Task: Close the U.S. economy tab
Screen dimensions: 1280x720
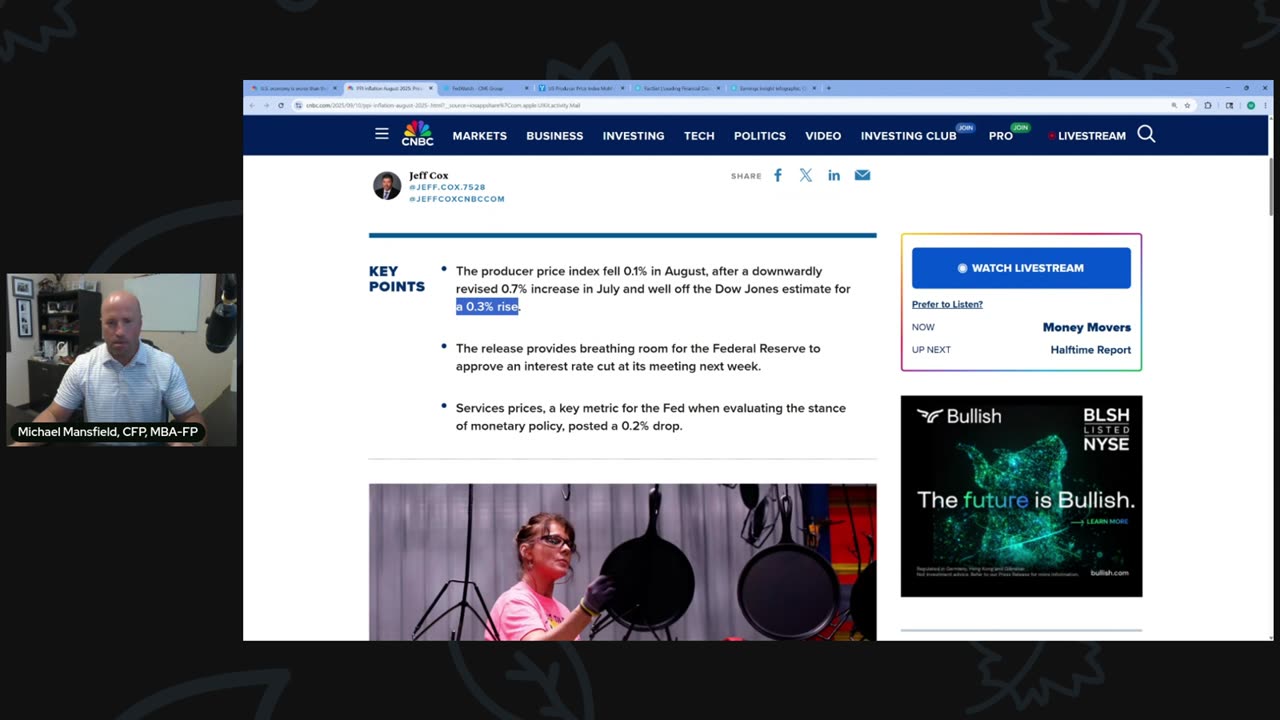Action: 334,88
